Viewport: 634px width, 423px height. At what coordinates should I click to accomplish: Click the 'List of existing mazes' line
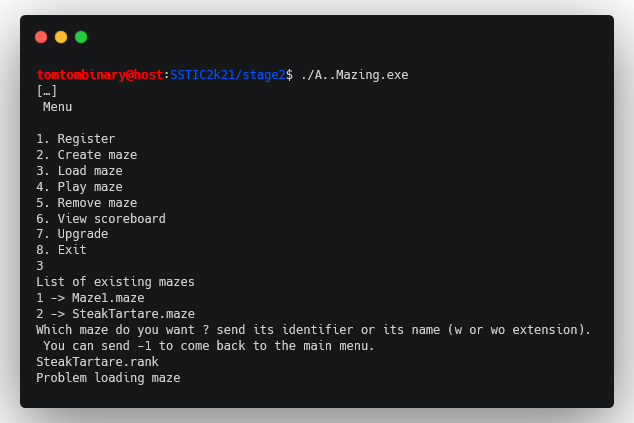115,282
